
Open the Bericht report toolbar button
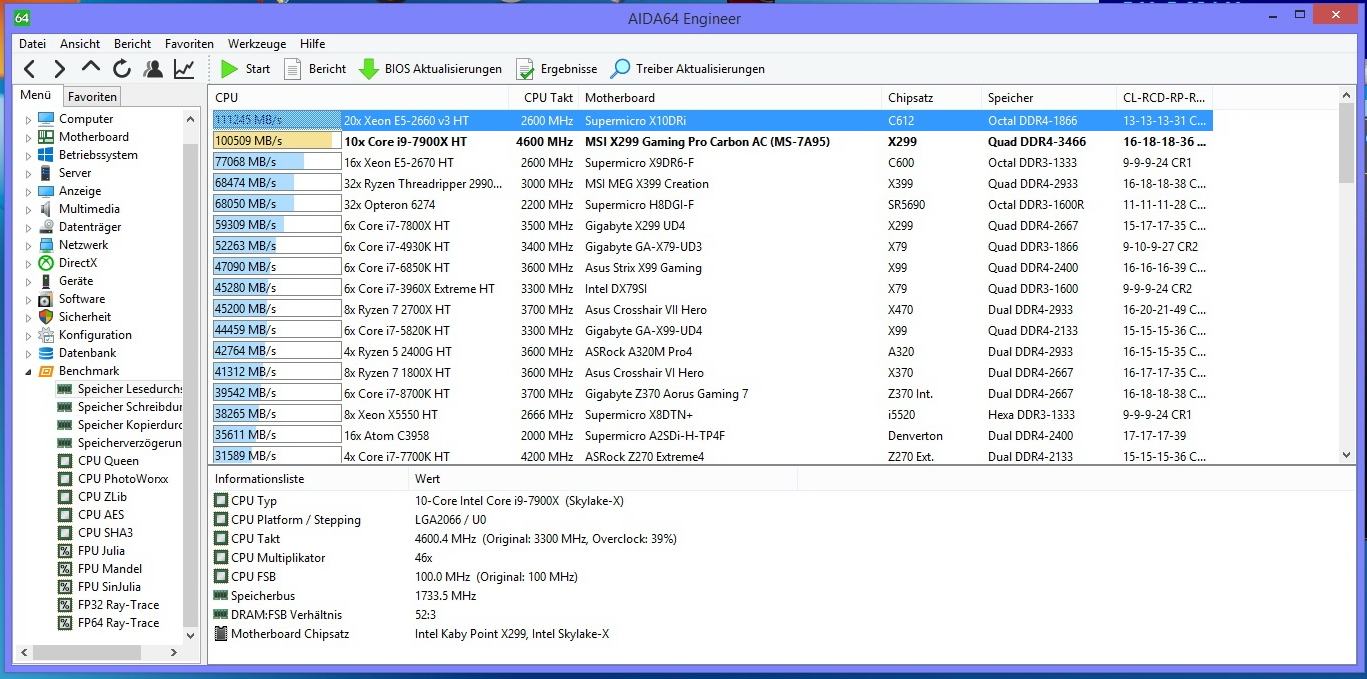[x=315, y=69]
